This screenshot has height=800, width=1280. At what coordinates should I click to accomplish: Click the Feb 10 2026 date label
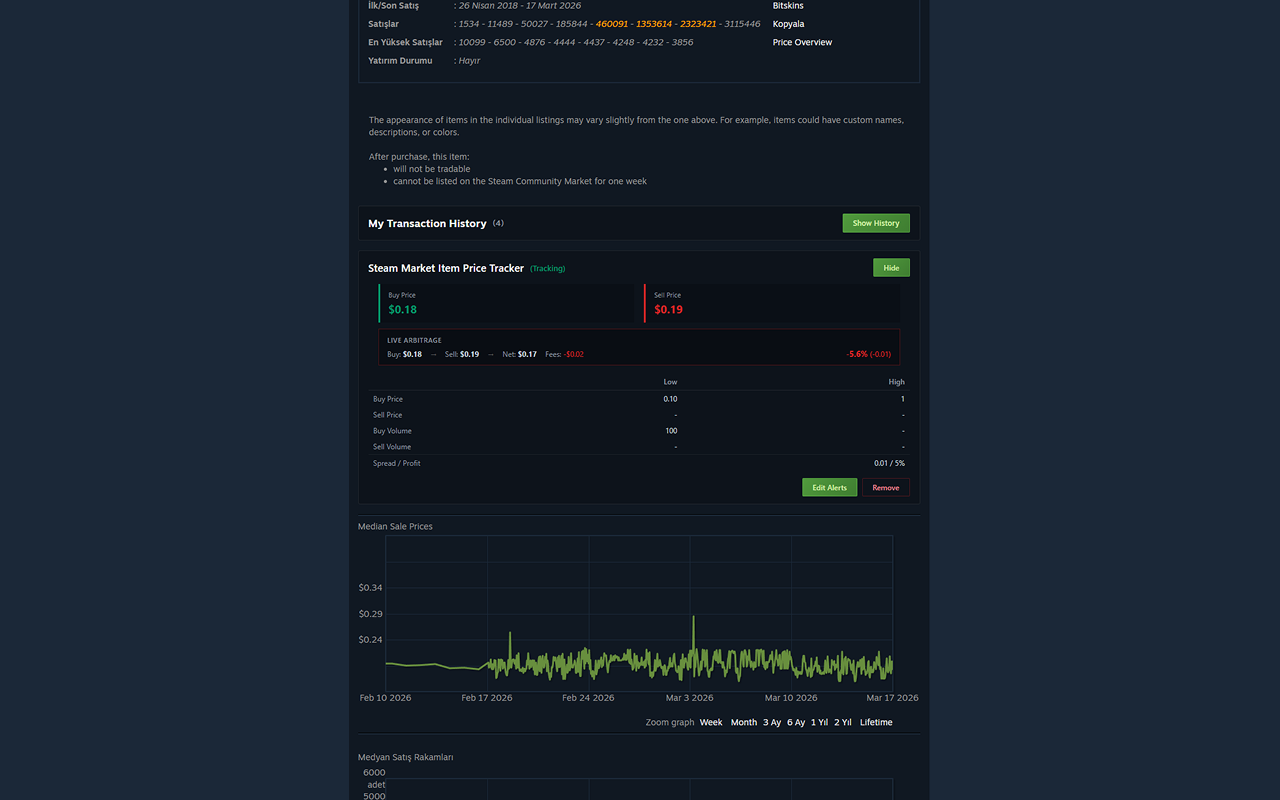tap(385, 698)
